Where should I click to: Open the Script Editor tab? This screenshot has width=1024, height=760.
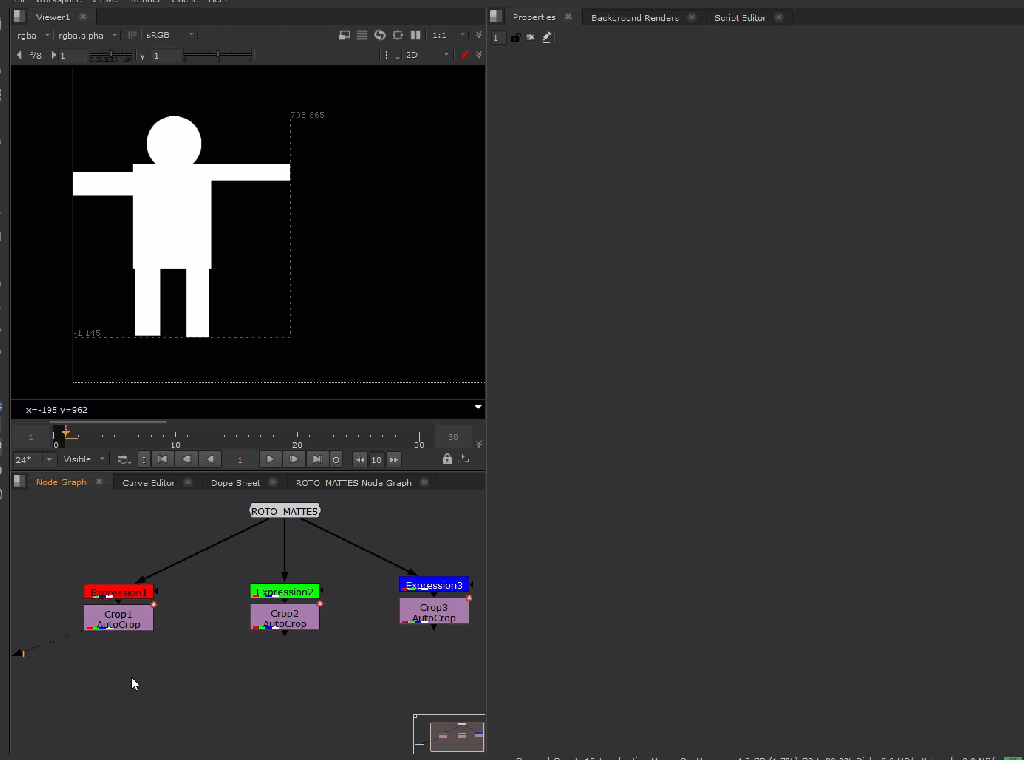coord(740,17)
